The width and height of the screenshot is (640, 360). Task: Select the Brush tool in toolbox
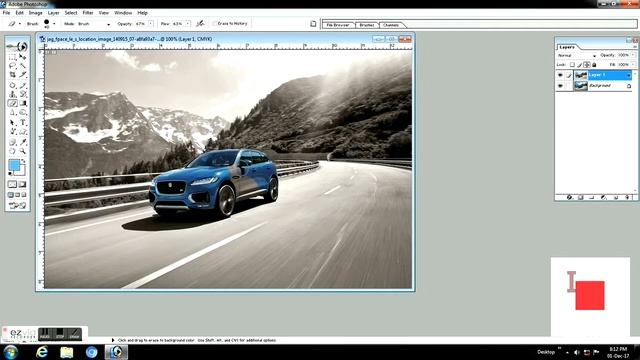(23, 85)
